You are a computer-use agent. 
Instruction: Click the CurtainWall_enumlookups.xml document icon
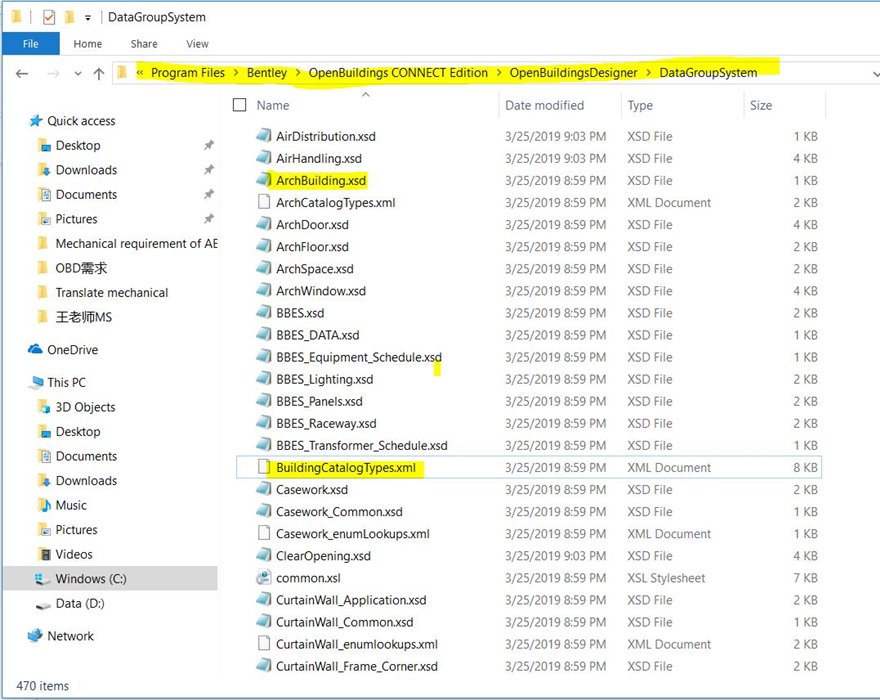264,643
